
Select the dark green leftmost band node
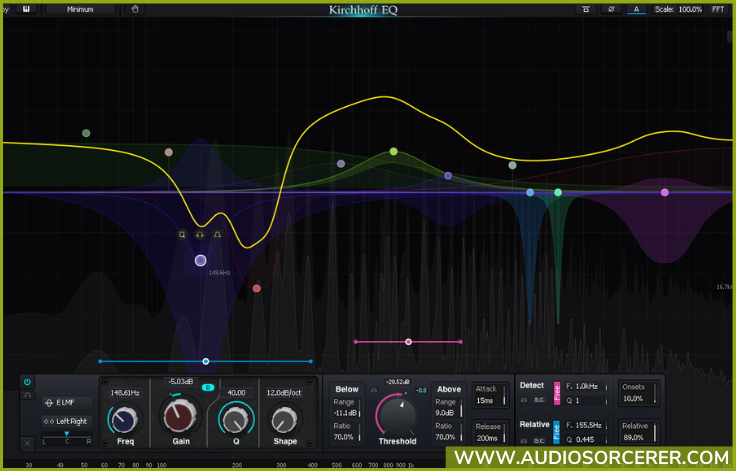point(86,133)
